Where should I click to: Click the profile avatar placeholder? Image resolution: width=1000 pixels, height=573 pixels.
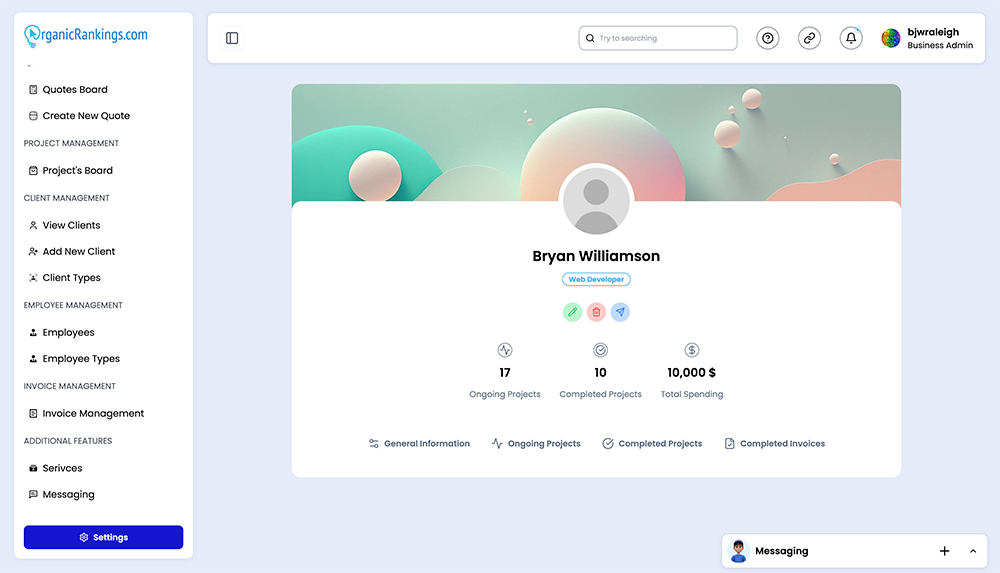tap(596, 202)
